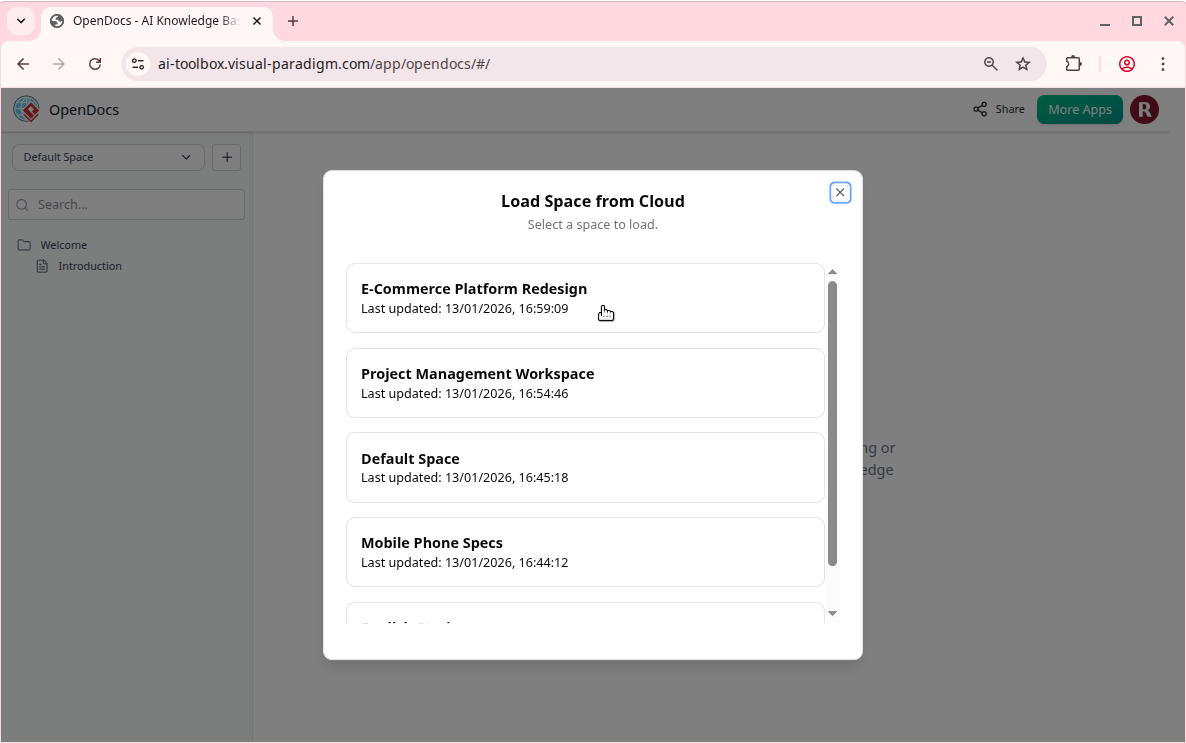Click the back navigation arrow
Screen dimensions: 1186x743
[x=23, y=63]
